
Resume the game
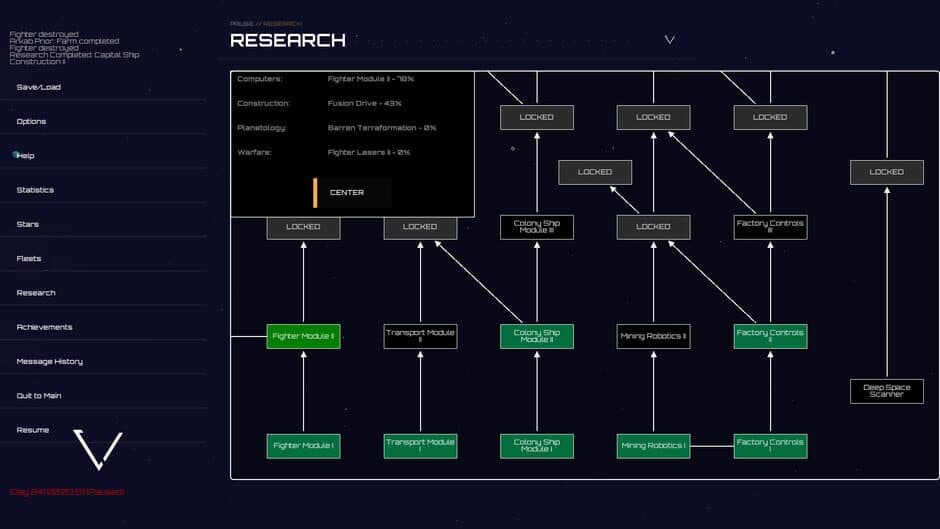pyautogui.click(x=32, y=430)
